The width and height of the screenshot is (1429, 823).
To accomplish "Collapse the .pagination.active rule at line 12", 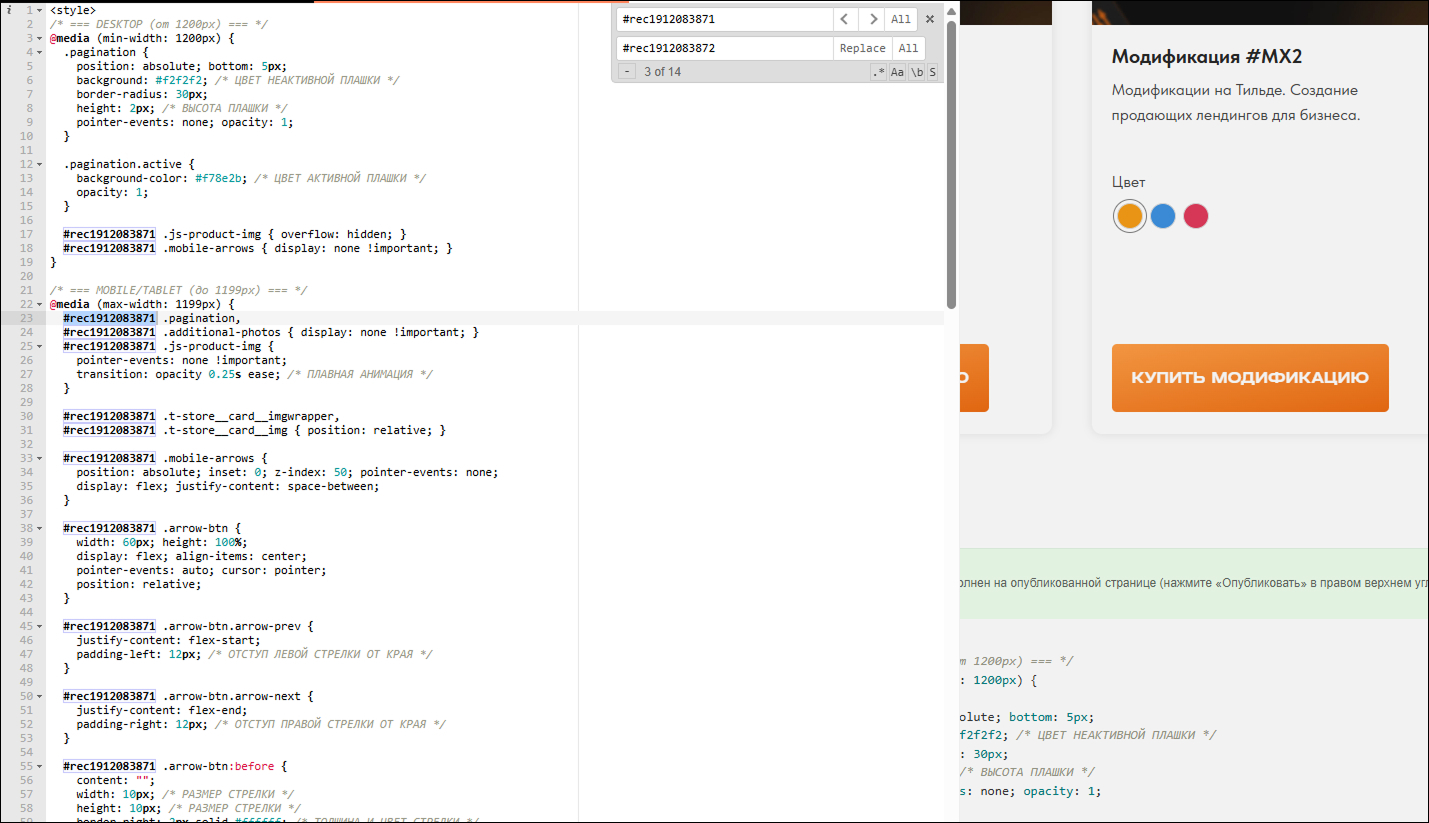I will (39, 164).
